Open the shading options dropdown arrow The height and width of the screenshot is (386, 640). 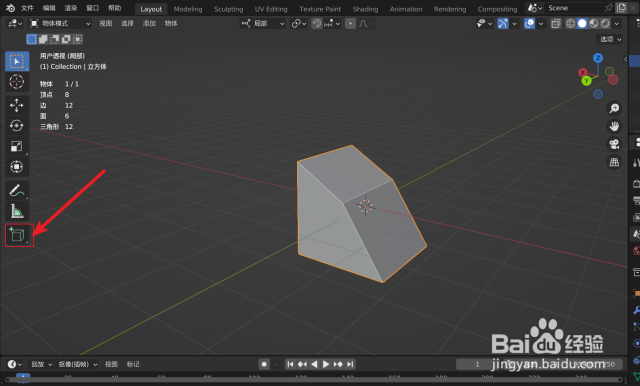(617, 24)
